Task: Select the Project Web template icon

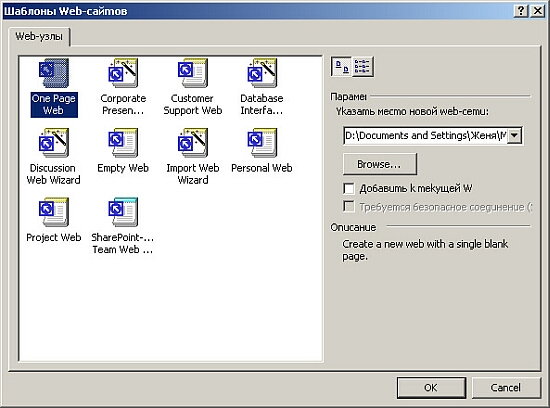Action: tap(54, 212)
